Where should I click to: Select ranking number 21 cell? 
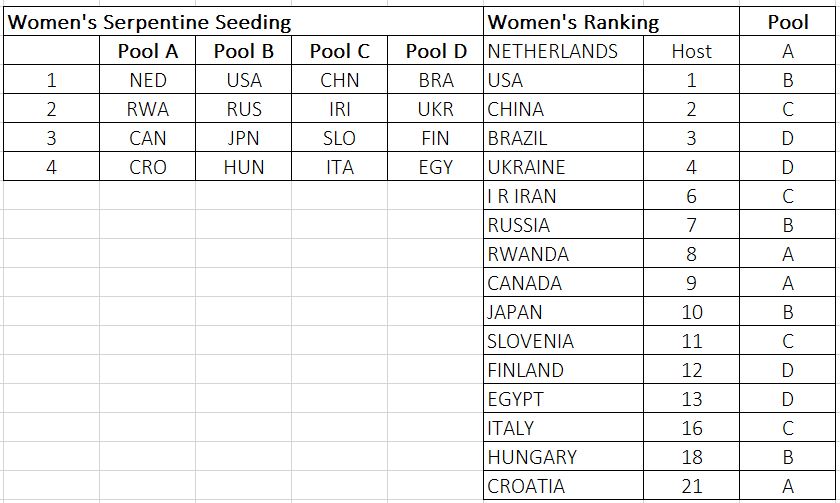691,485
